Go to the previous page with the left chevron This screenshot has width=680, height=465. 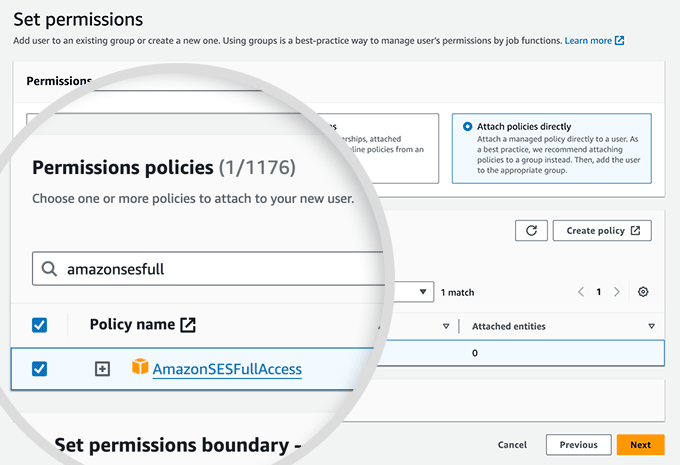[581, 292]
